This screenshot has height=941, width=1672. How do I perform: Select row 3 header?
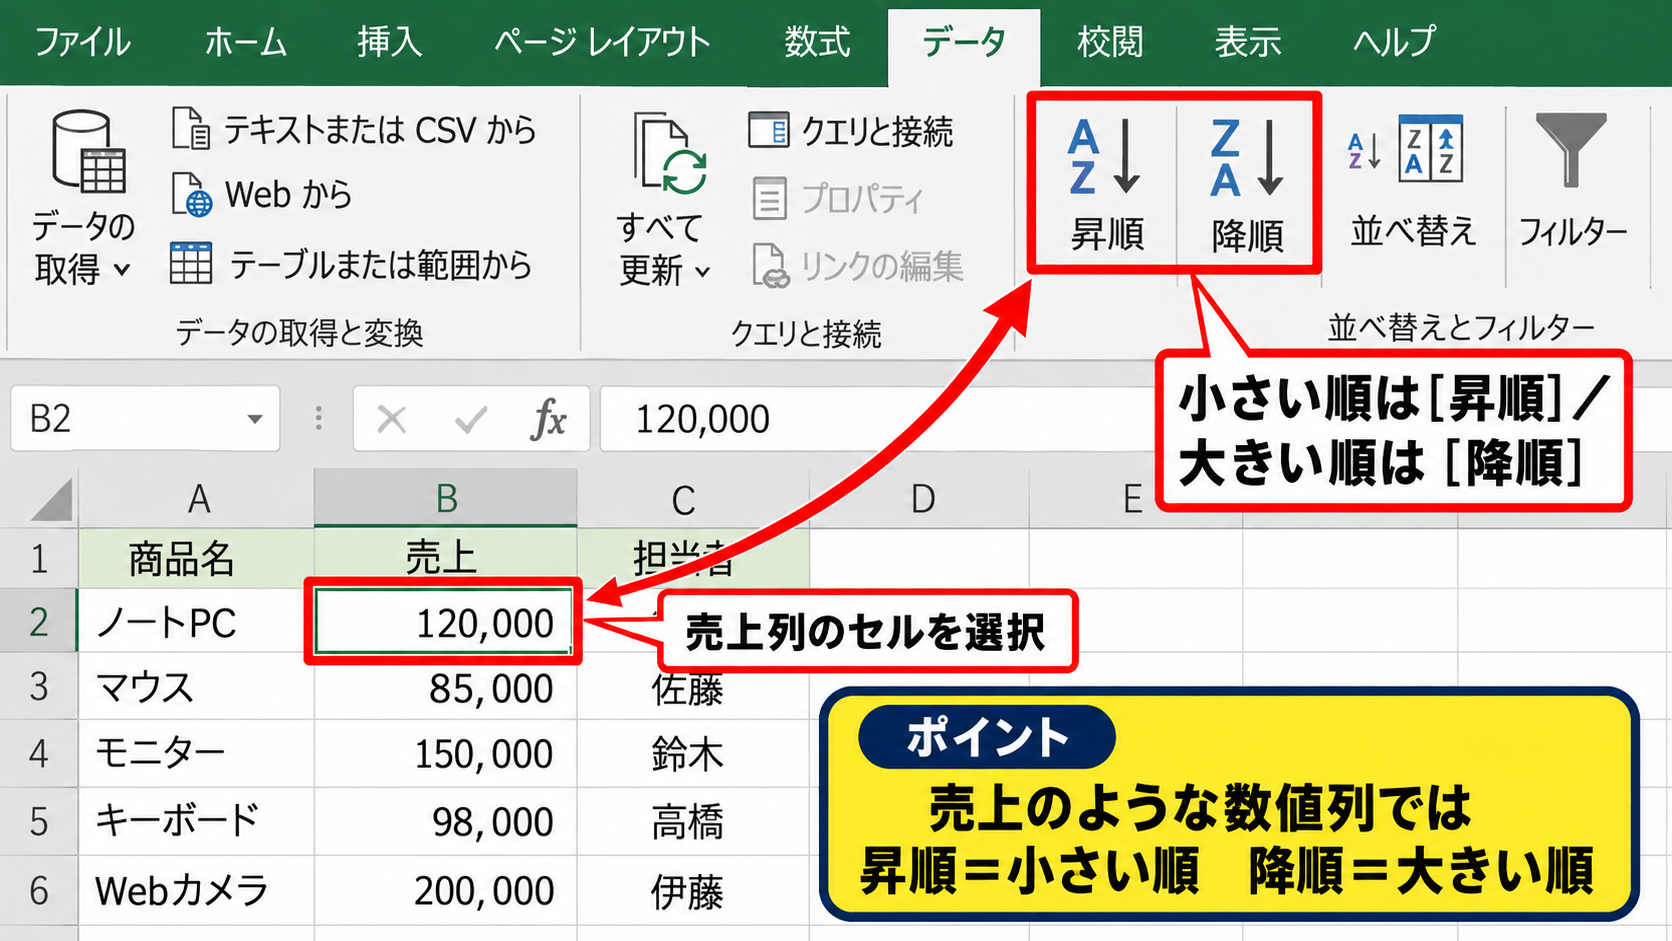pyautogui.click(x=39, y=687)
